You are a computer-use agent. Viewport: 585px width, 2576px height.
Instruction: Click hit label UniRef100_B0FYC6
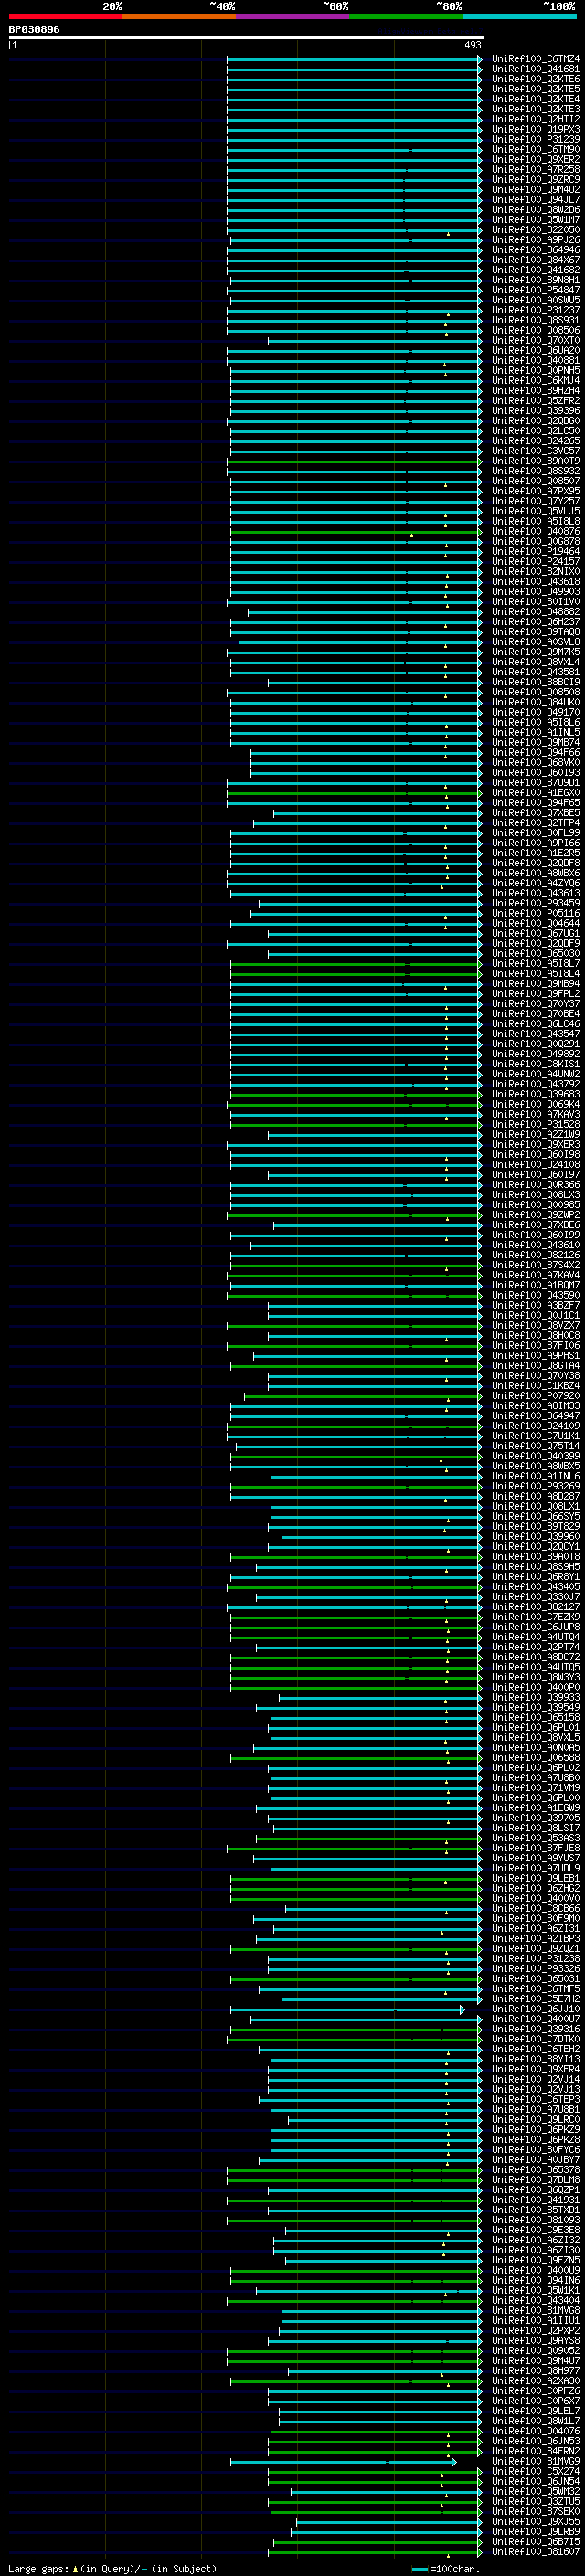click(536, 2150)
